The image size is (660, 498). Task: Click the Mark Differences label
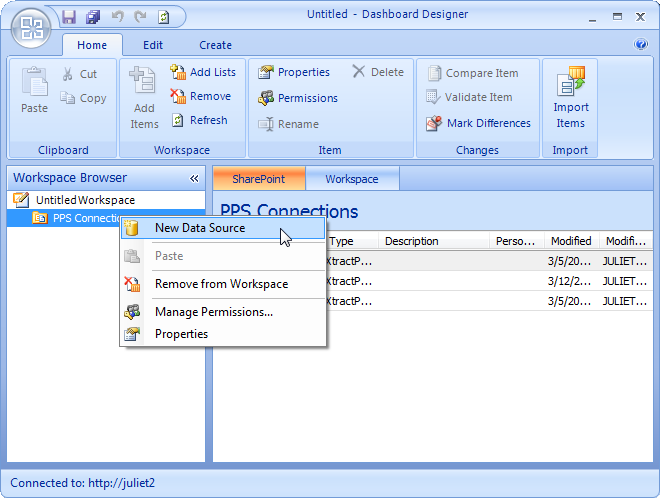click(x=489, y=123)
